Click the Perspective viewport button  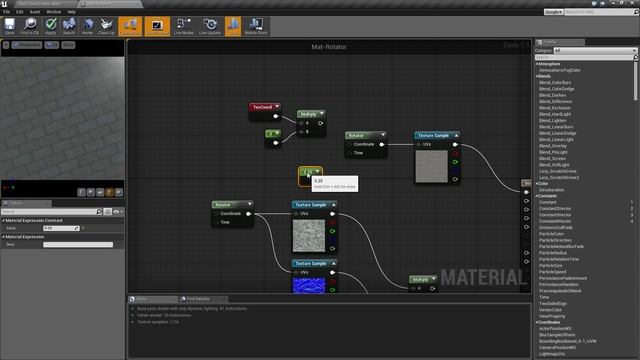(27, 45)
